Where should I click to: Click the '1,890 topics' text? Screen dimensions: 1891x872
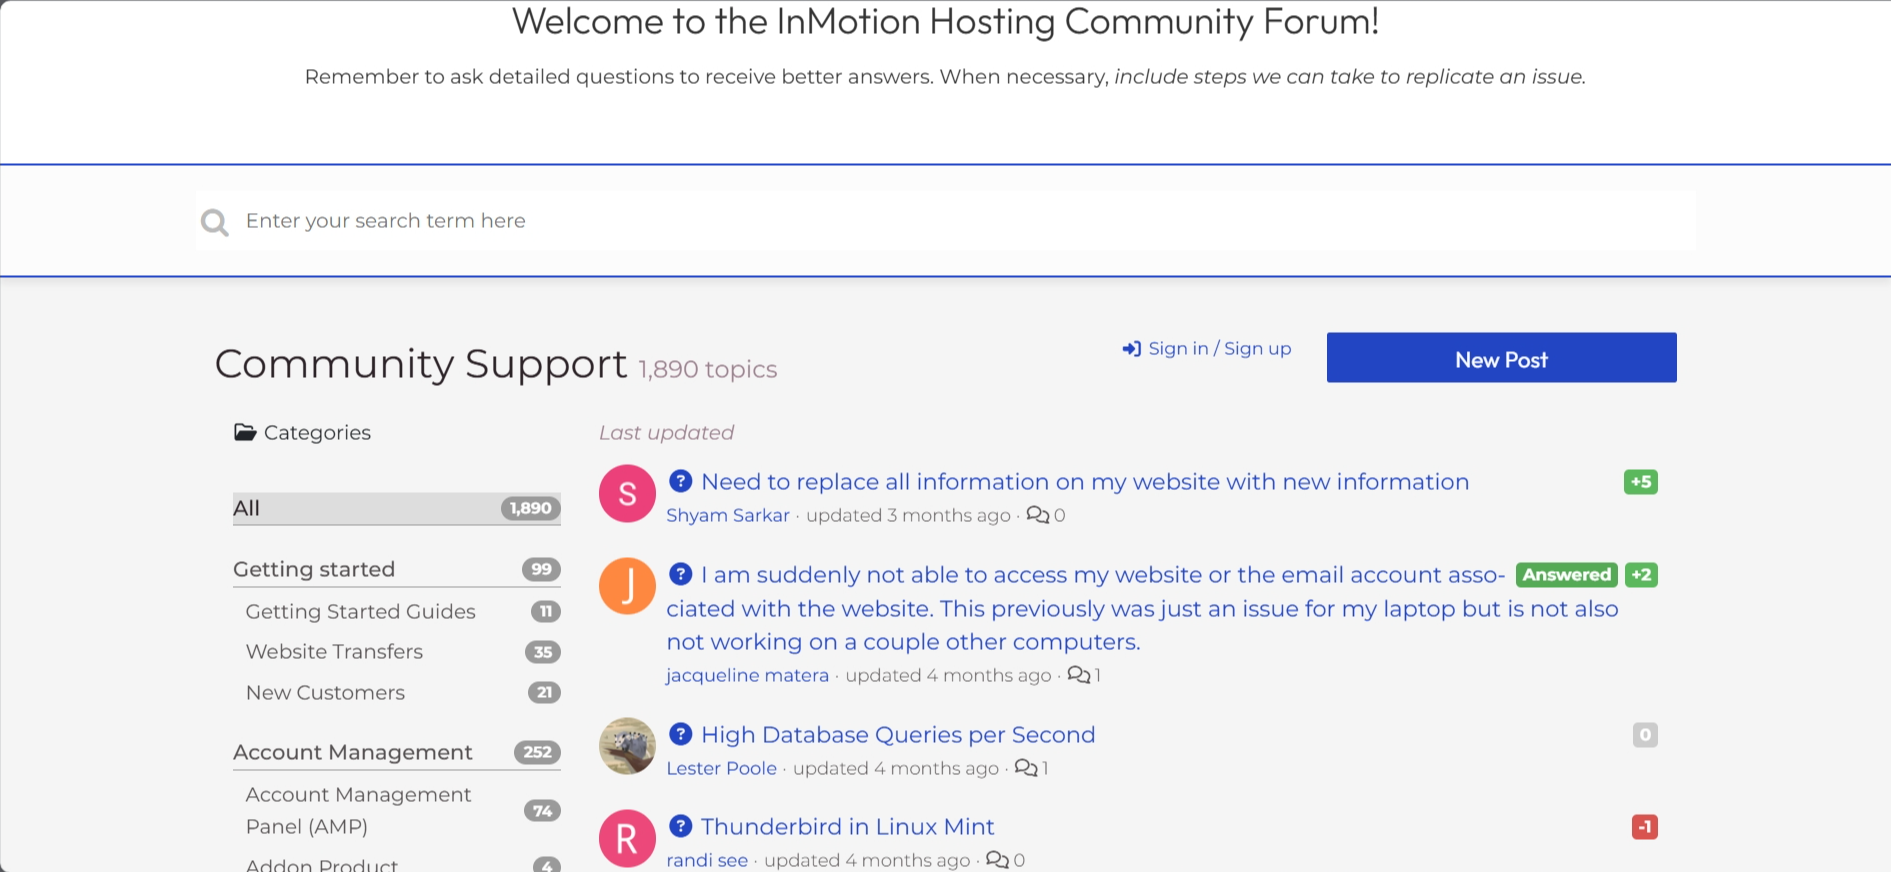707,369
